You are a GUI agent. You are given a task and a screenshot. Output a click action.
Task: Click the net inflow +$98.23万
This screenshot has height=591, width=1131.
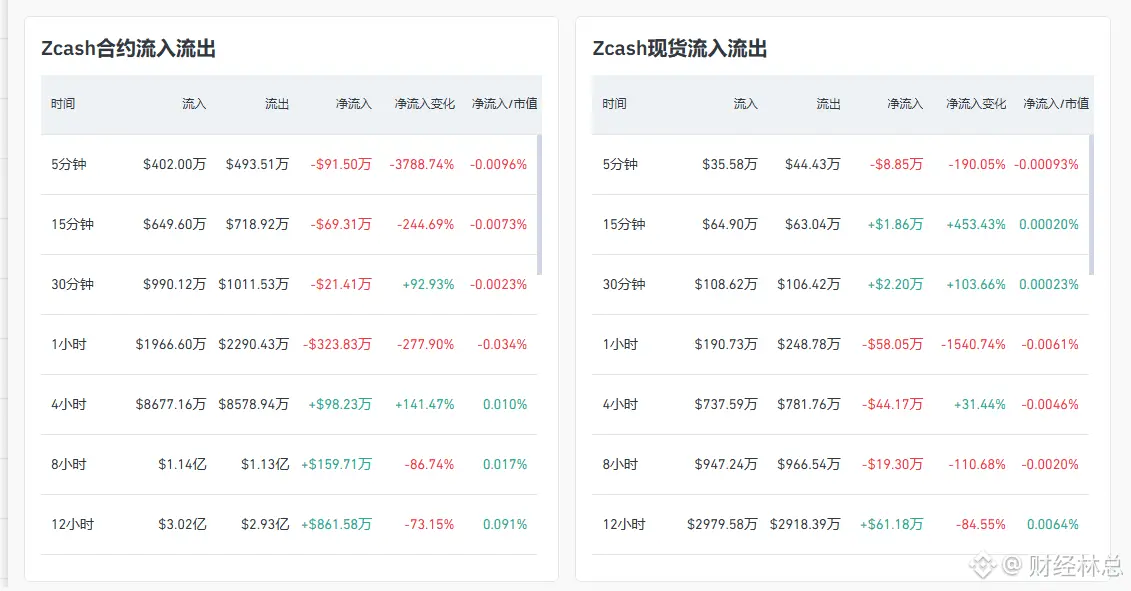click(340, 404)
